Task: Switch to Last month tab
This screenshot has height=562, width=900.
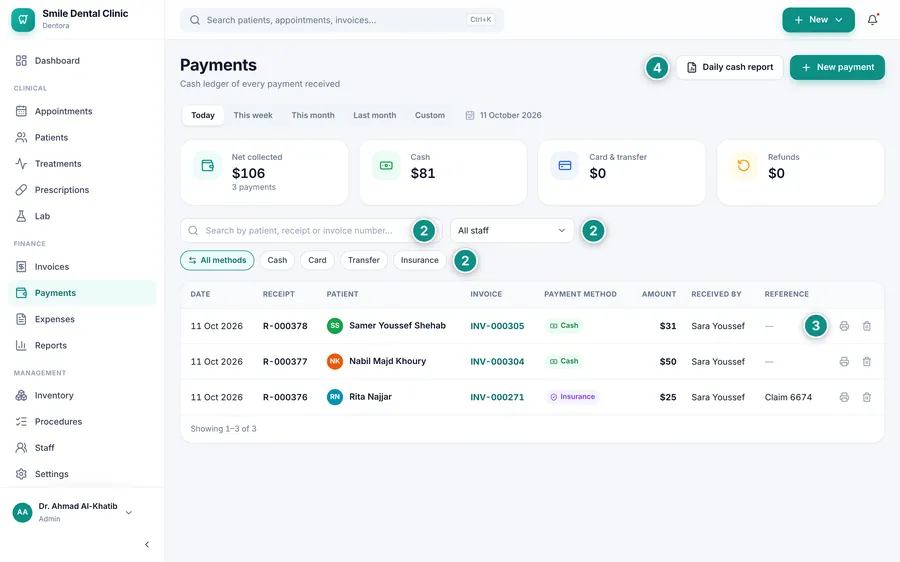Action: coord(375,115)
